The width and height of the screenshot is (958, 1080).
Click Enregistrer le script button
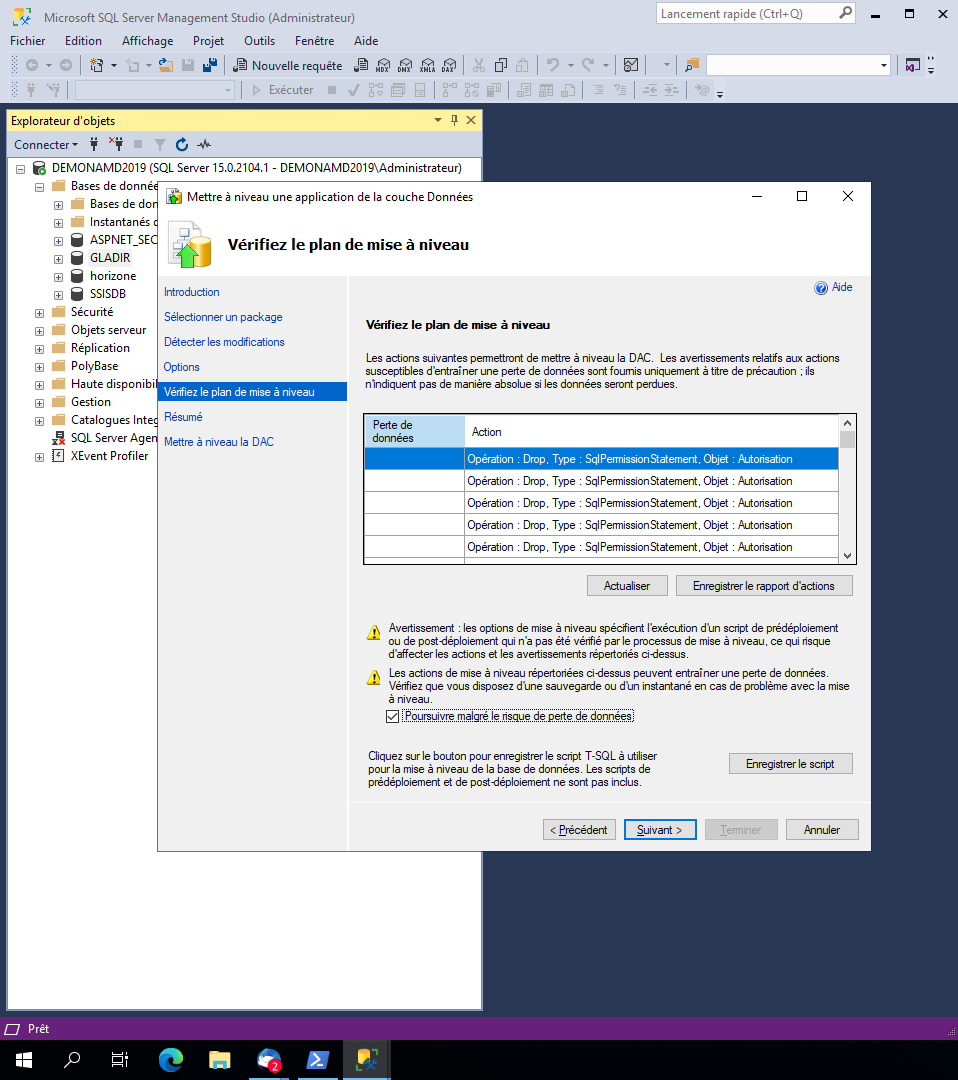pyautogui.click(x=791, y=763)
